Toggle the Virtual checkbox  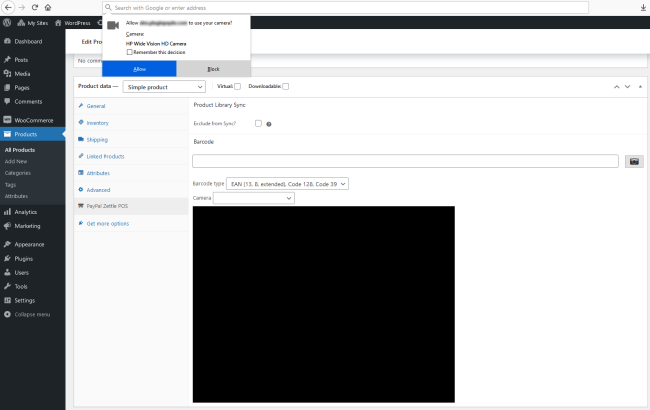point(237,87)
